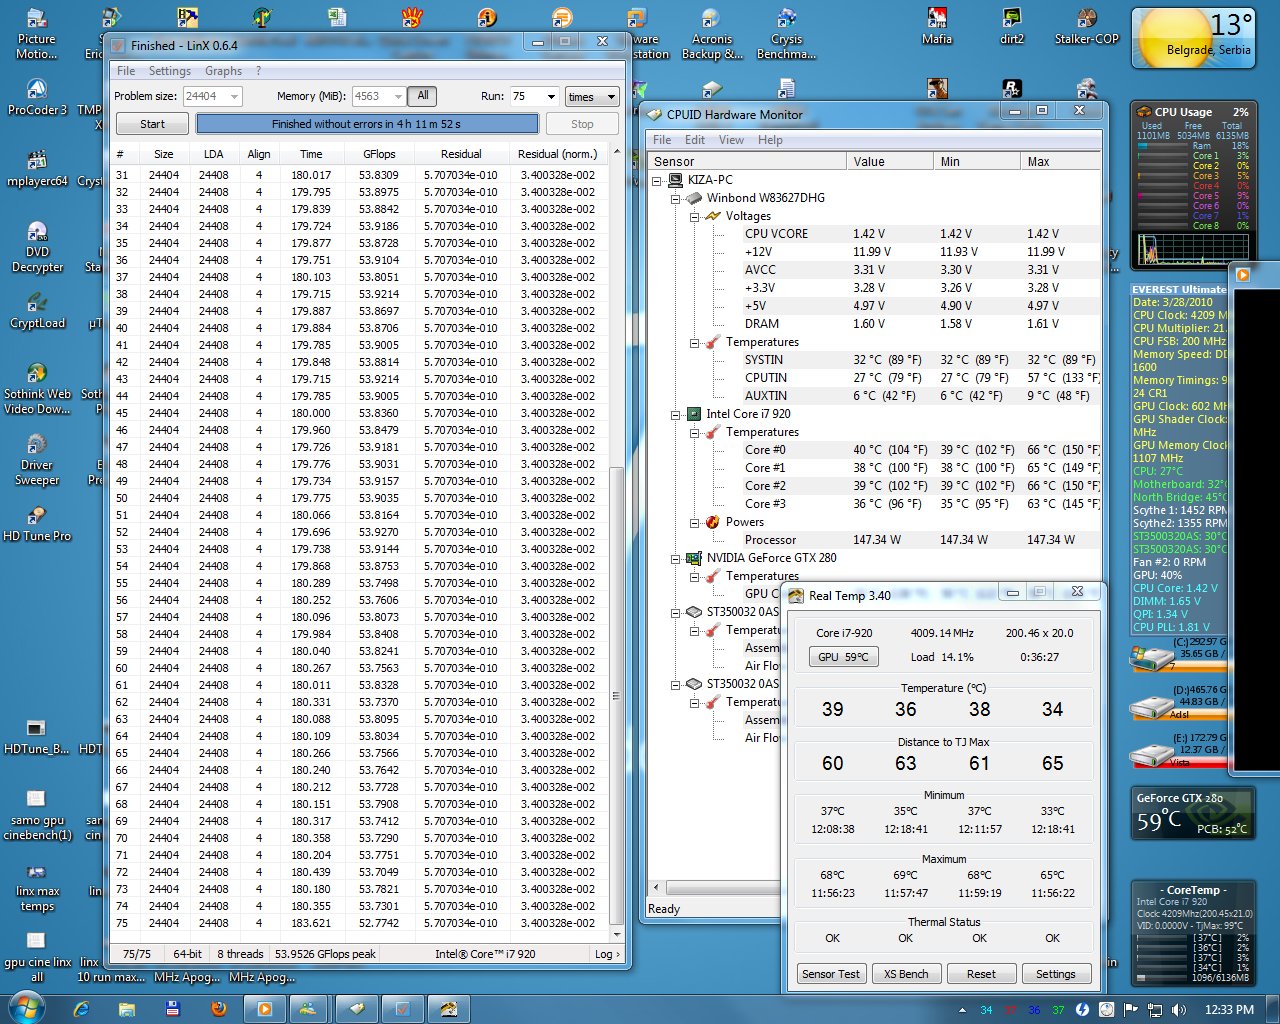Viewport: 1280px width, 1024px height.
Task: Open CryptLoad desktop icon
Action: [x=37, y=310]
